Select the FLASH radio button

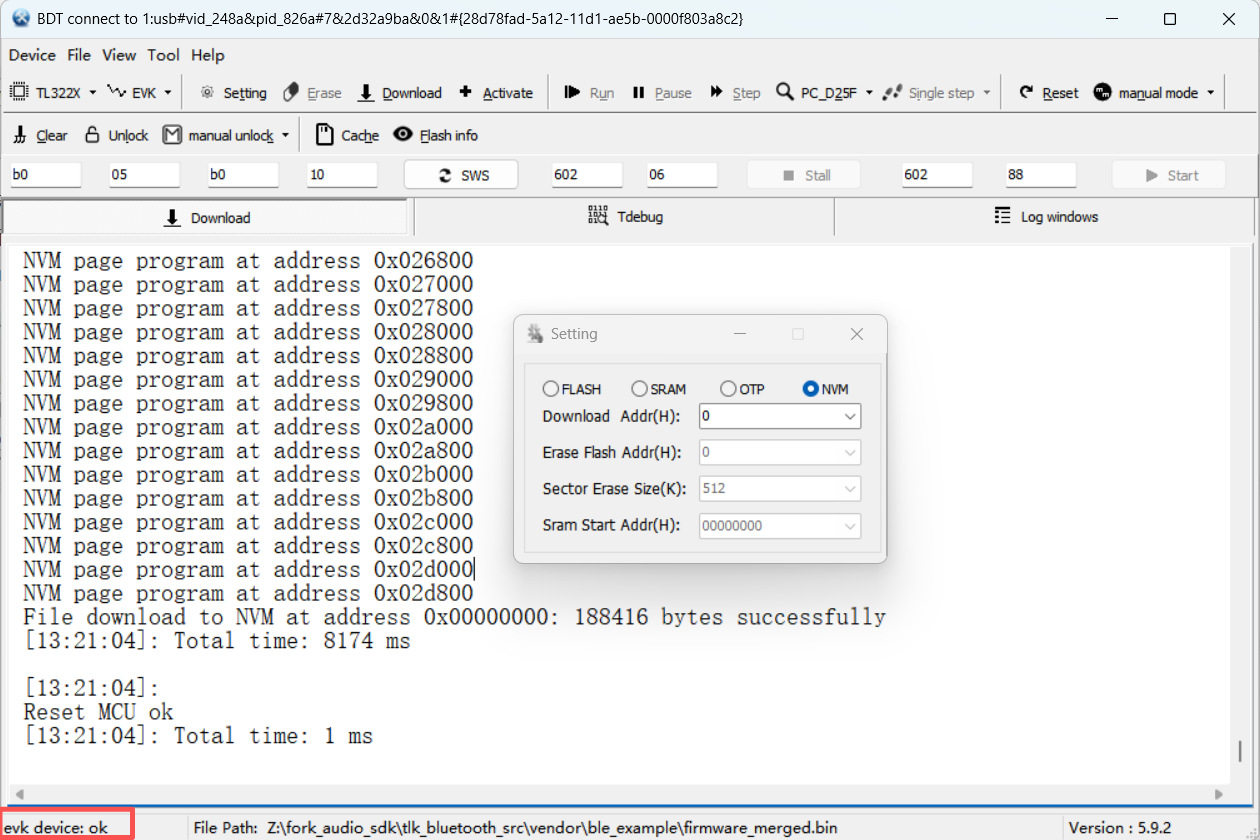pyautogui.click(x=551, y=389)
